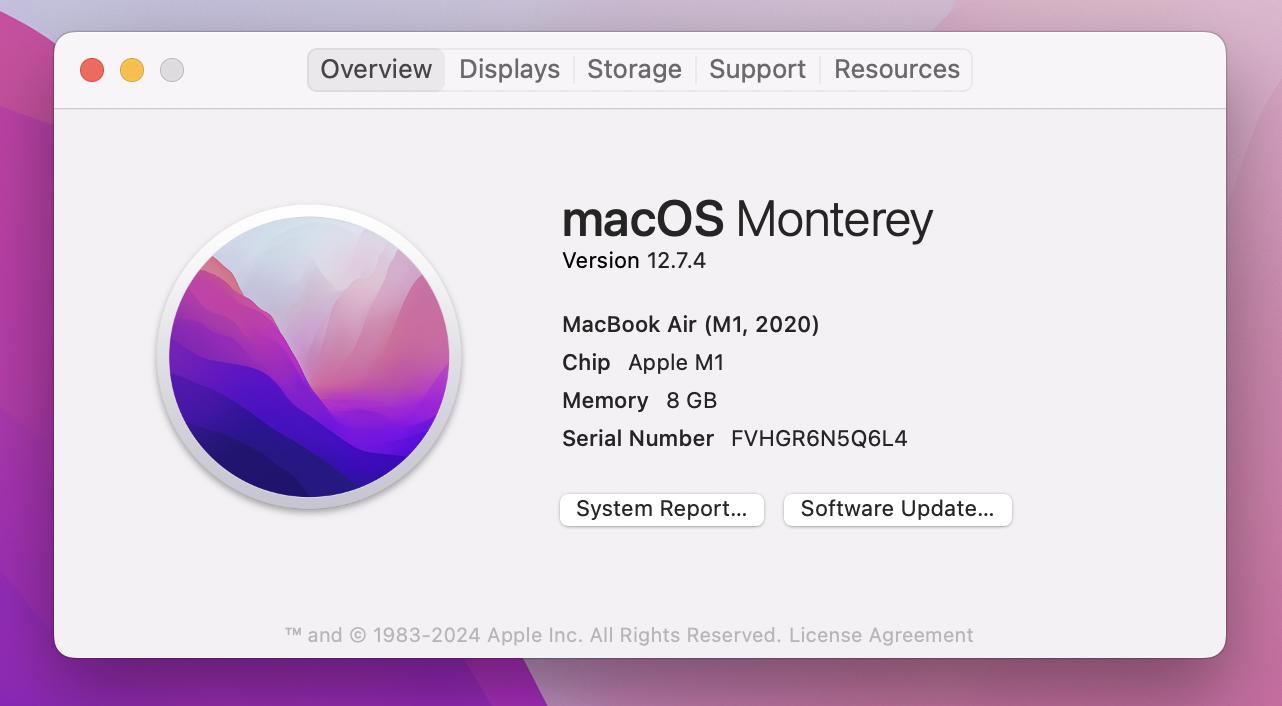Click the gray zoom window button
The height and width of the screenshot is (706, 1282).
(x=172, y=70)
